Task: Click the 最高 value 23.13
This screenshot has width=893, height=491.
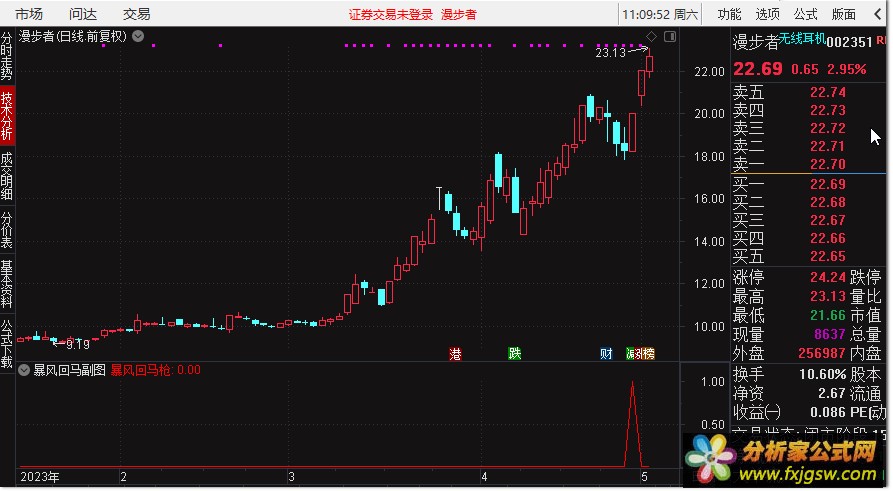Action: [828, 296]
